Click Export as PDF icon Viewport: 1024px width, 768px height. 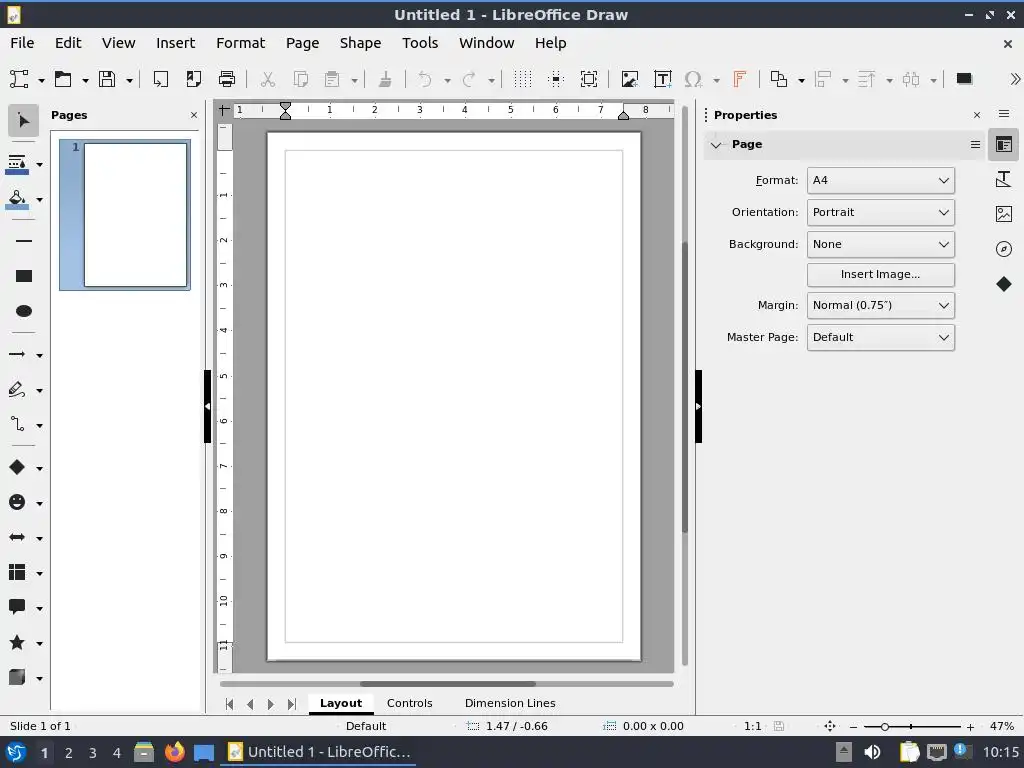[193, 79]
